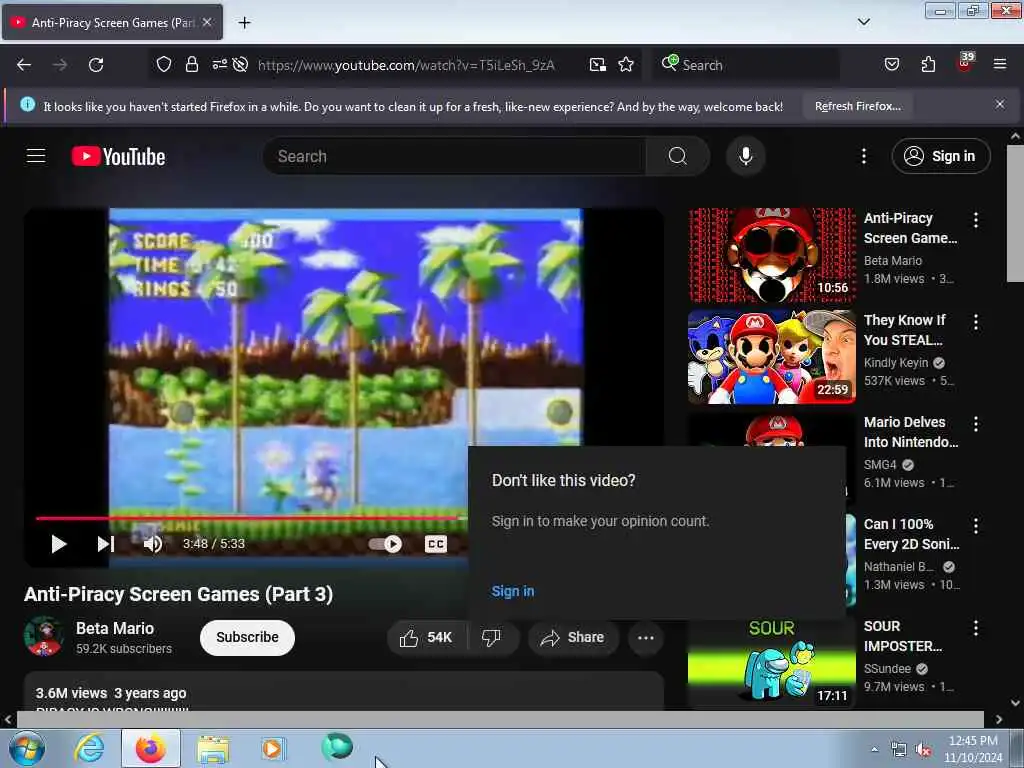Show hidden system tray icons arrow
The image size is (1024, 768).
874,749
